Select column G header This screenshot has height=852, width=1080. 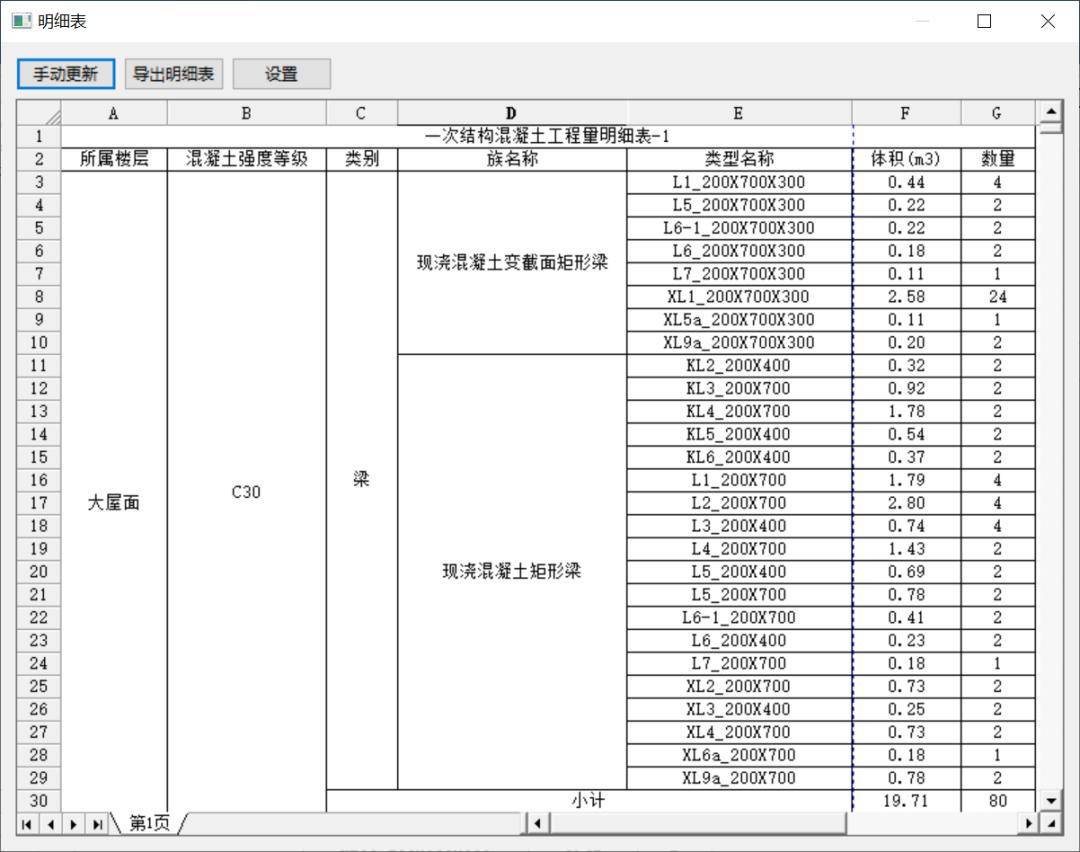(998, 113)
